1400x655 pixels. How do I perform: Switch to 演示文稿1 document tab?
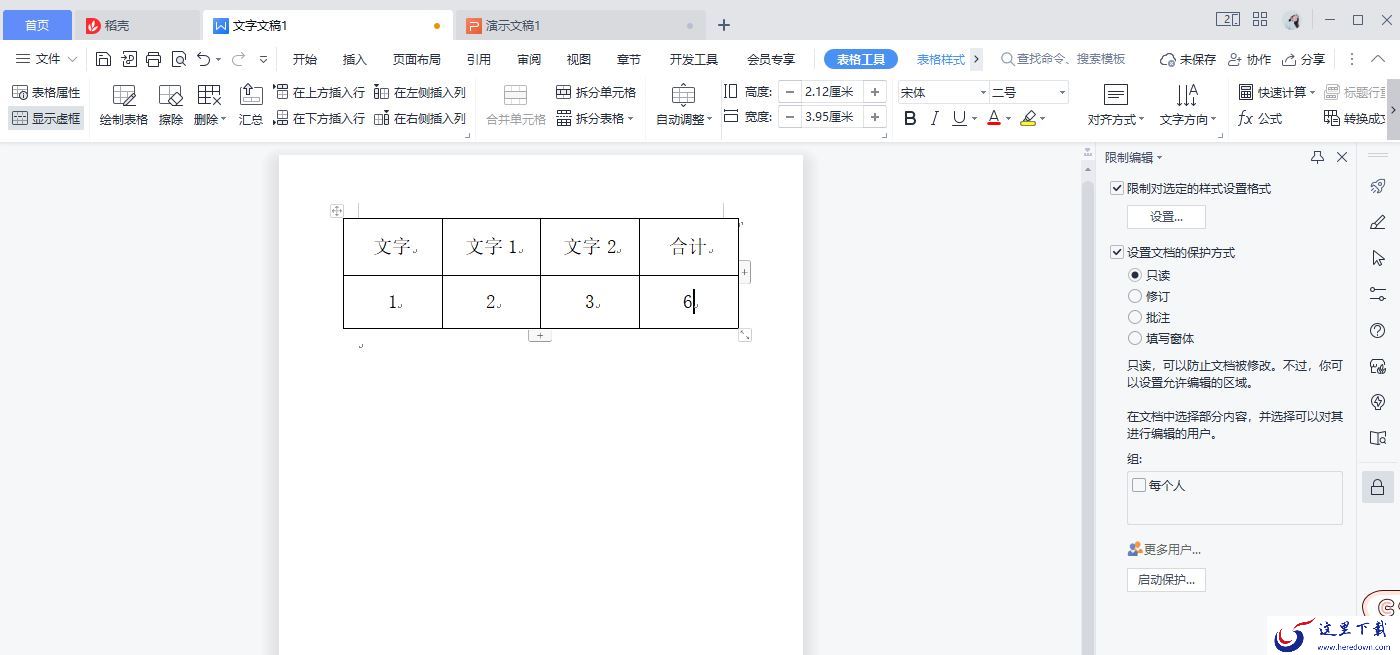[580, 25]
